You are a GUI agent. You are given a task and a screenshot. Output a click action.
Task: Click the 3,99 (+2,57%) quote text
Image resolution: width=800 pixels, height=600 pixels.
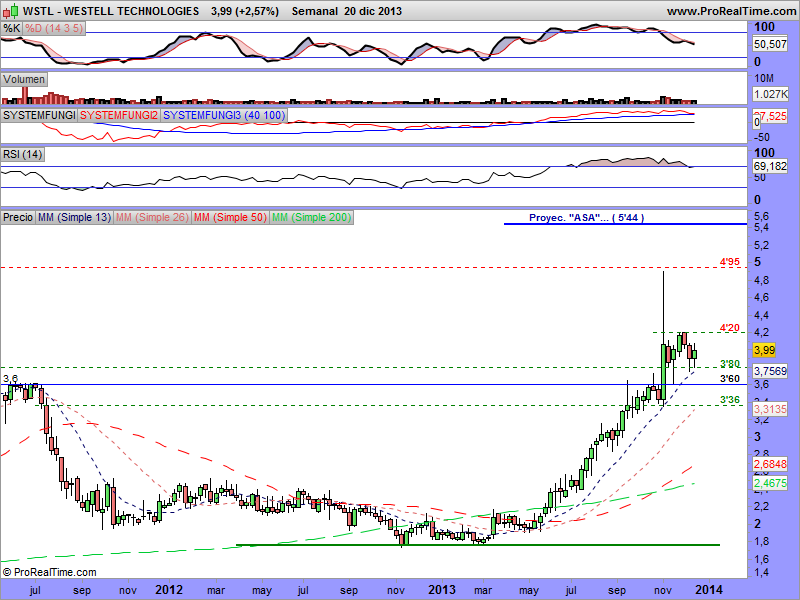pos(245,11)
